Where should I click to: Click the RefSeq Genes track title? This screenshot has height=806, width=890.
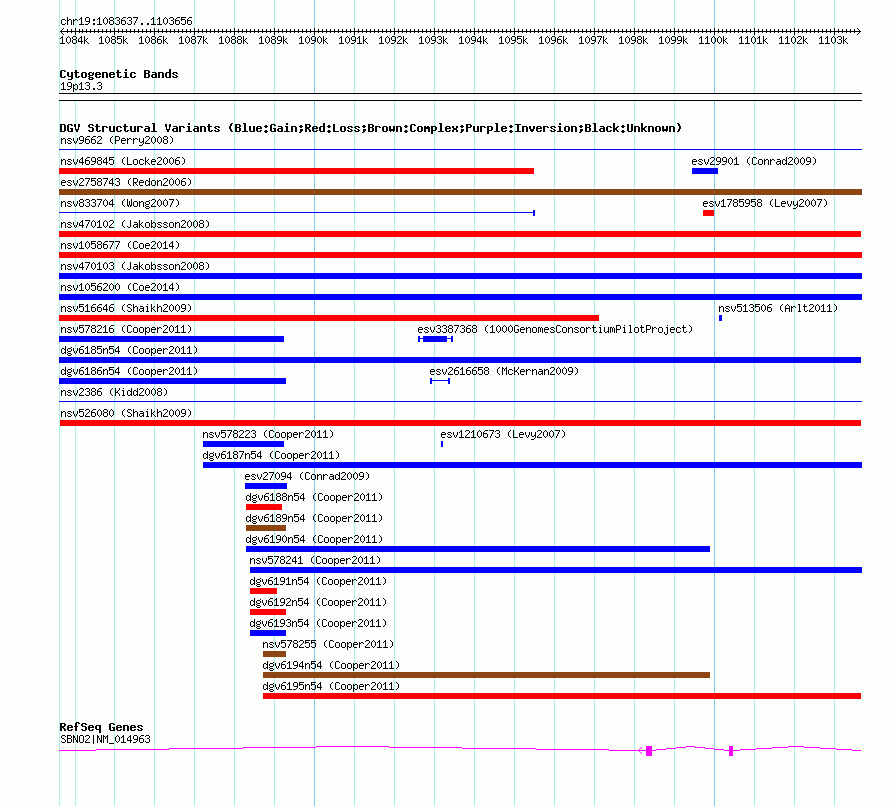[x=101, y=727]
